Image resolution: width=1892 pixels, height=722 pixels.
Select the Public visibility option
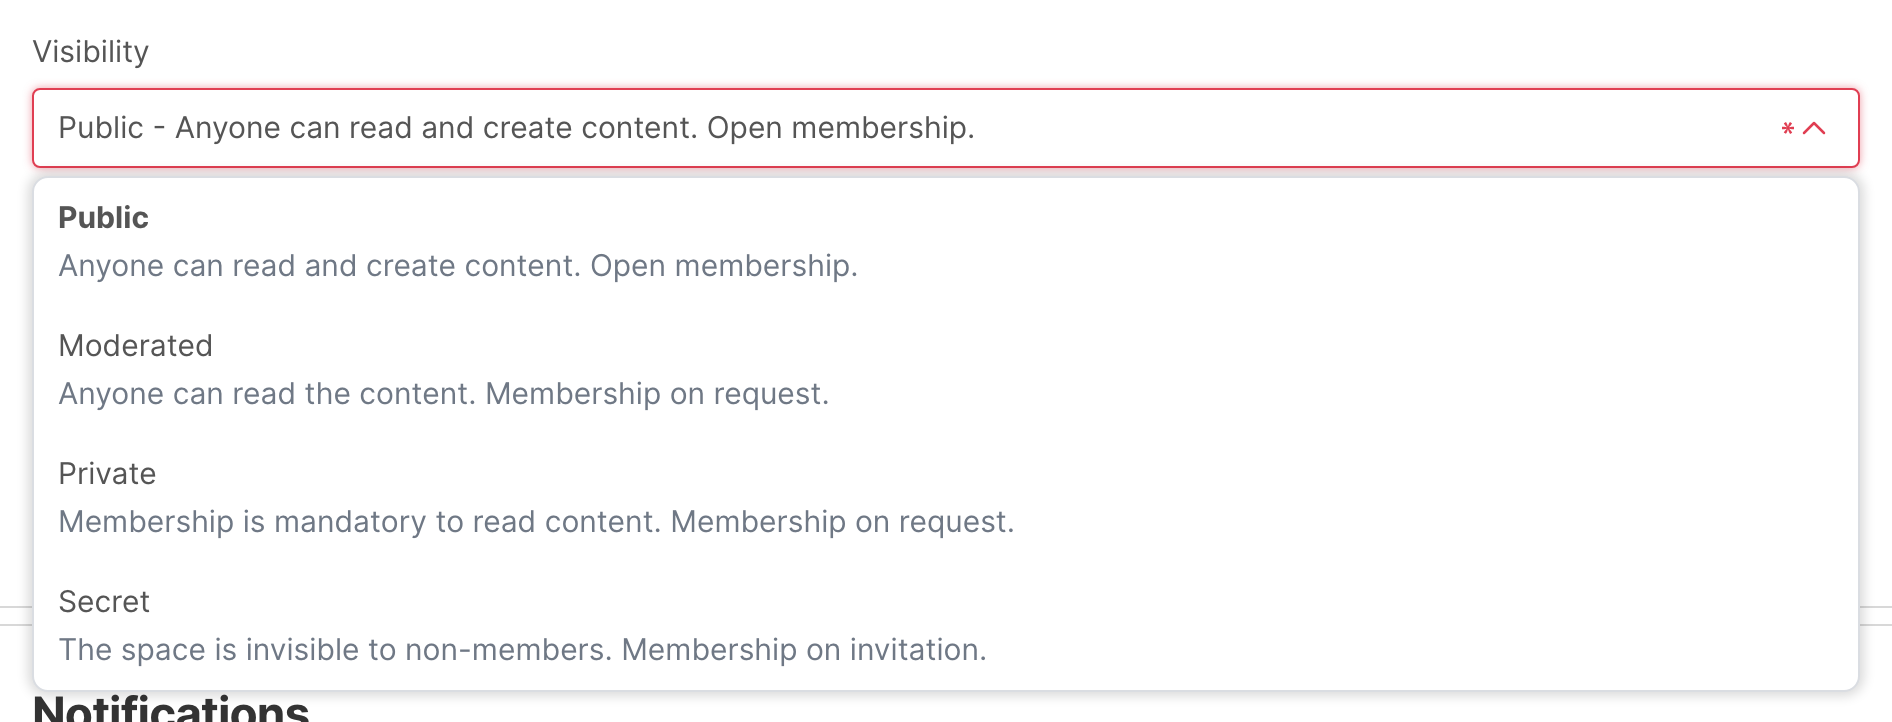(945, 242)
